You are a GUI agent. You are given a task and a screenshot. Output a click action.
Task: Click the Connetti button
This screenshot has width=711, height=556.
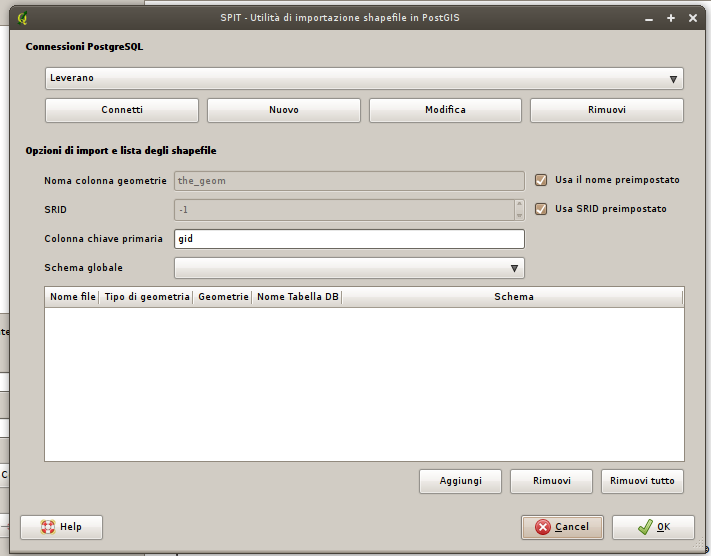[x=122, y=110]
